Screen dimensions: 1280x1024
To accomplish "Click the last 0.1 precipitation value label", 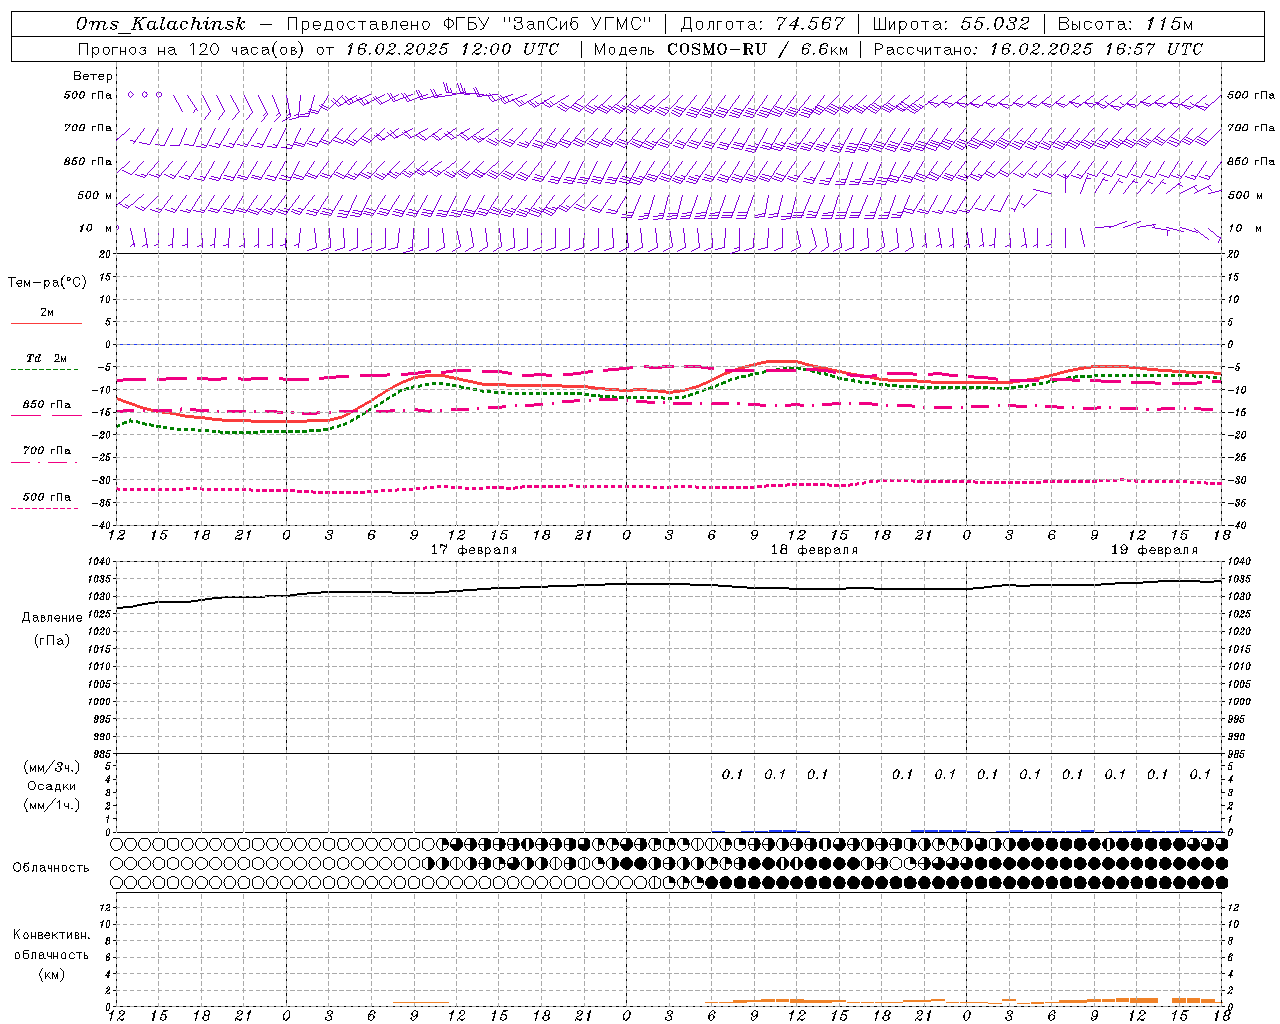I will tap(1200, 774).
